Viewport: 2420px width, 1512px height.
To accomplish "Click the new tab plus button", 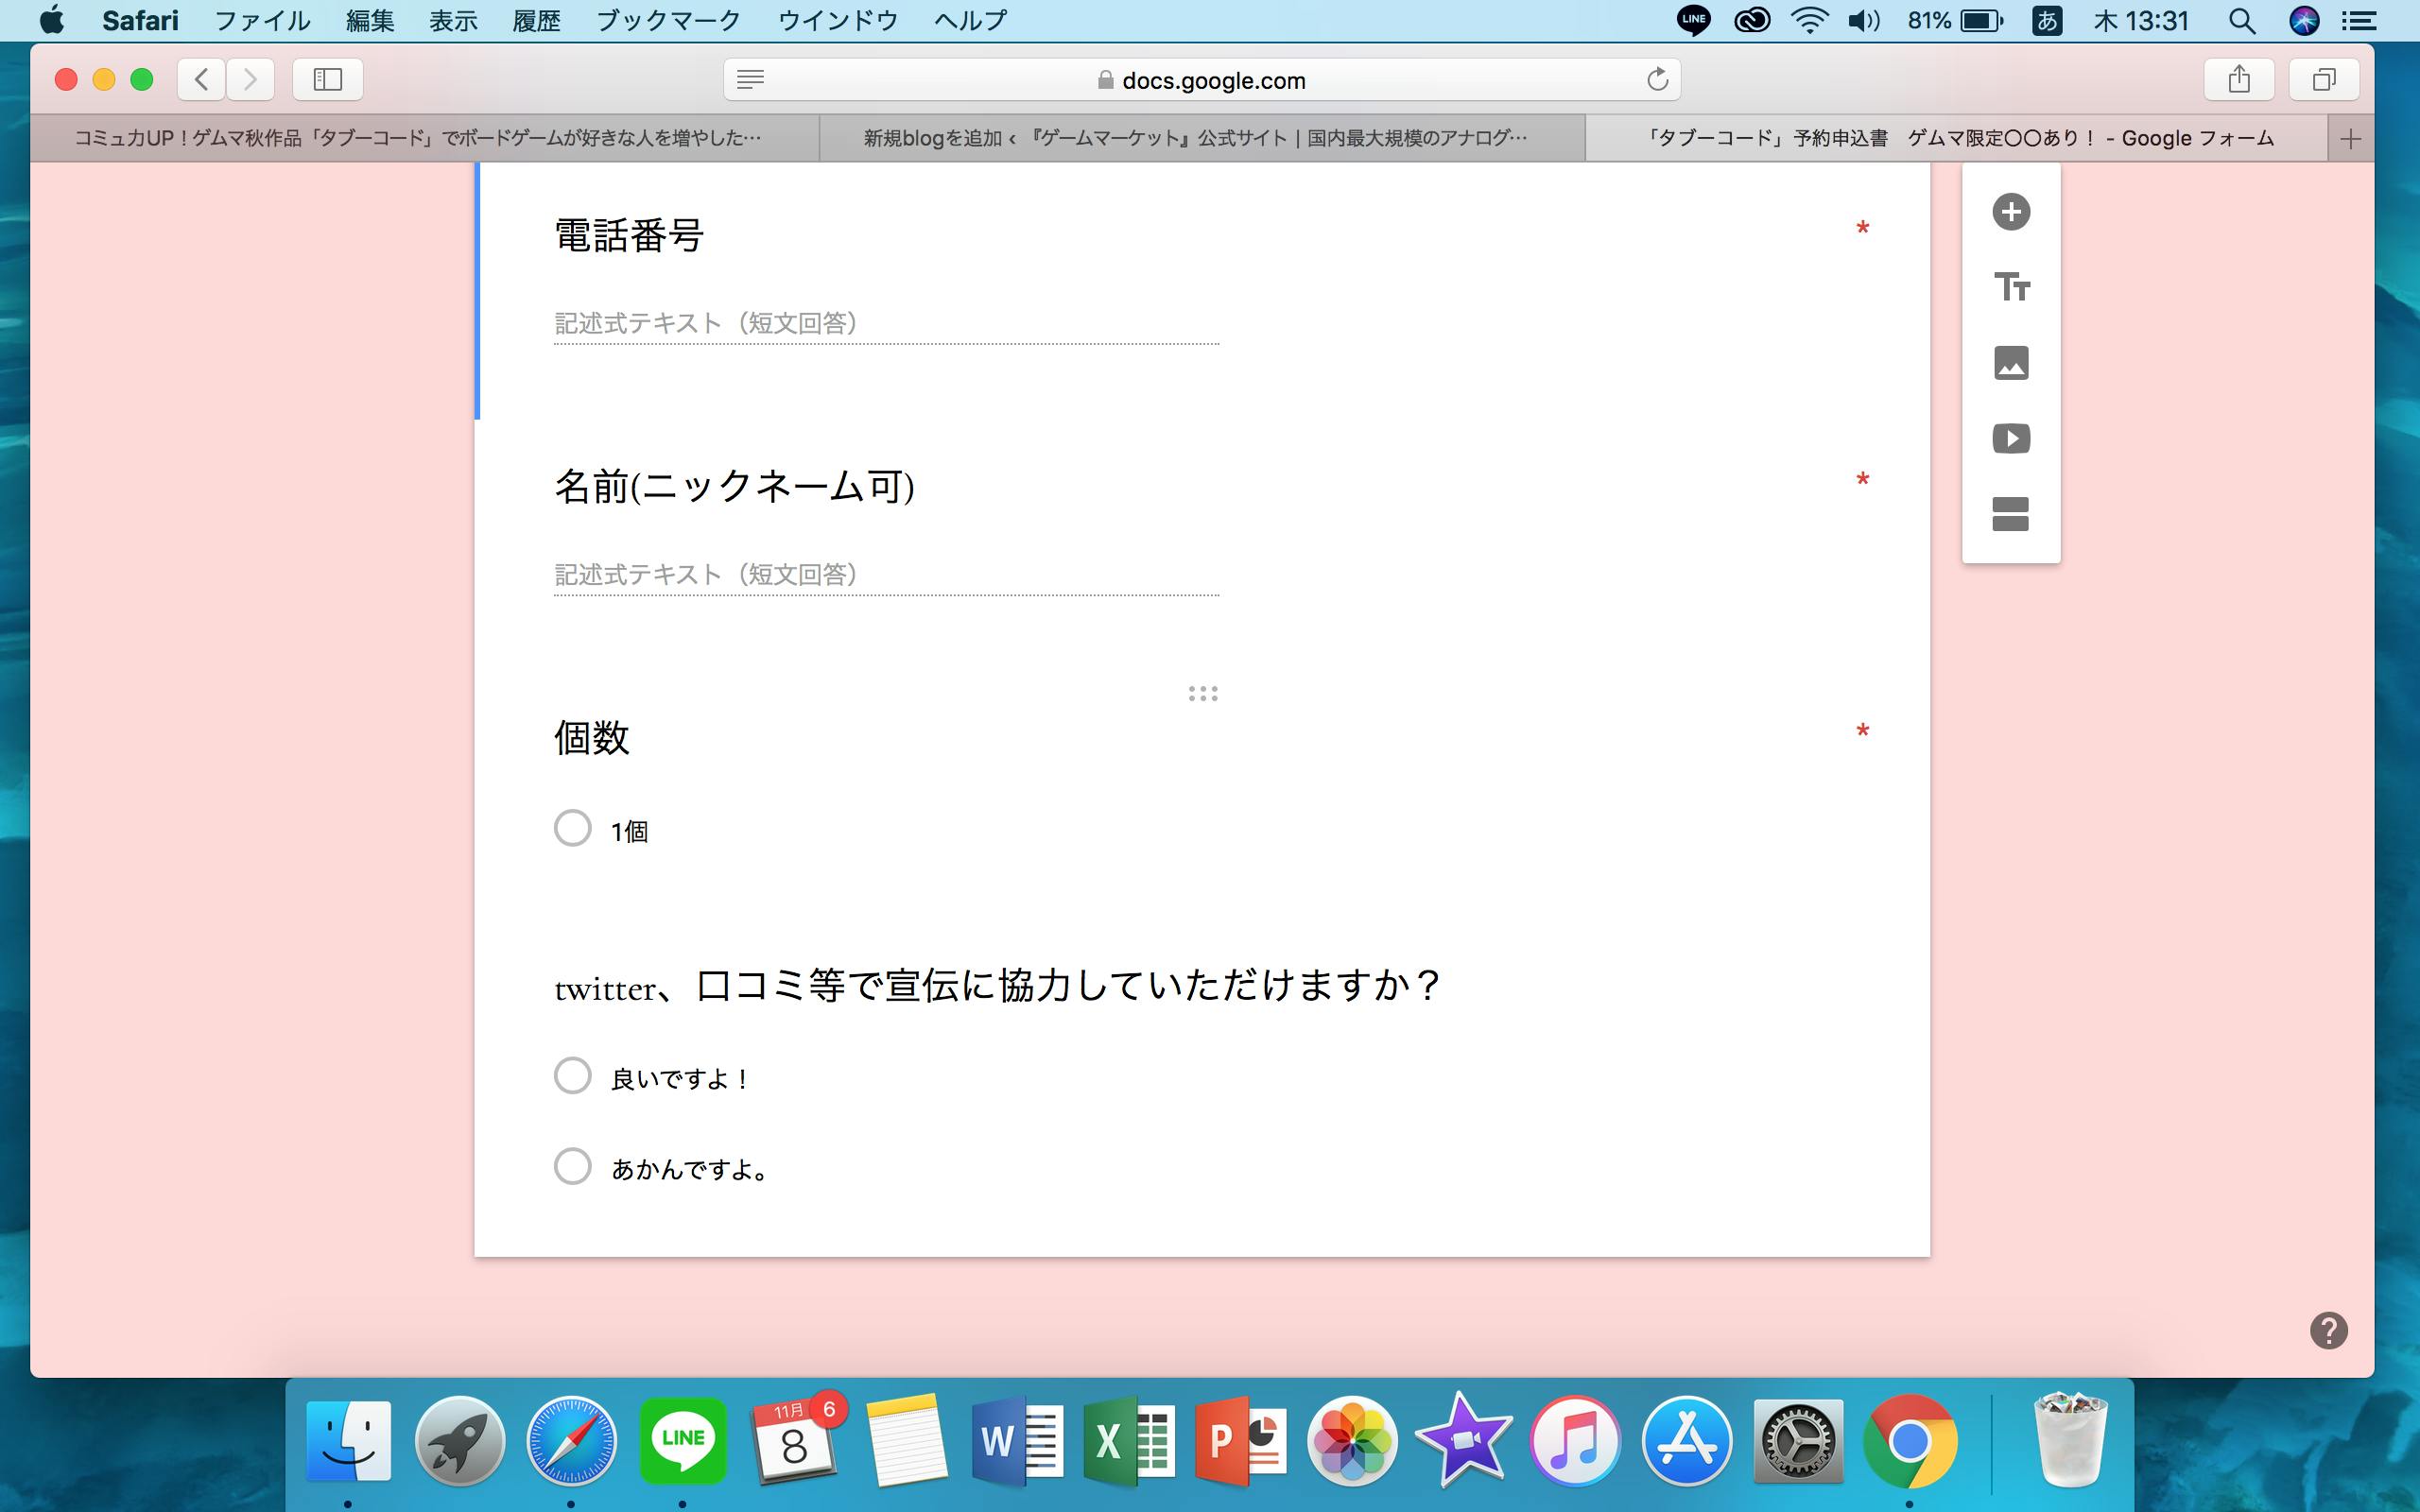I will click(2350, 139).
